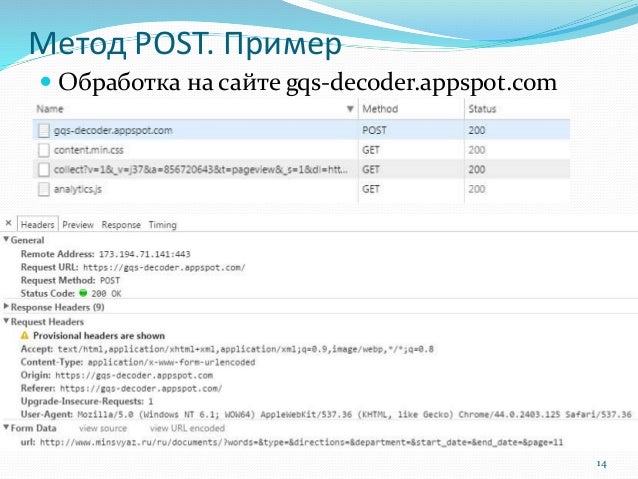Click the Origin header value
Image resolution: width=638 pixels, height=479 pixels.
click(x=134, y=375)
